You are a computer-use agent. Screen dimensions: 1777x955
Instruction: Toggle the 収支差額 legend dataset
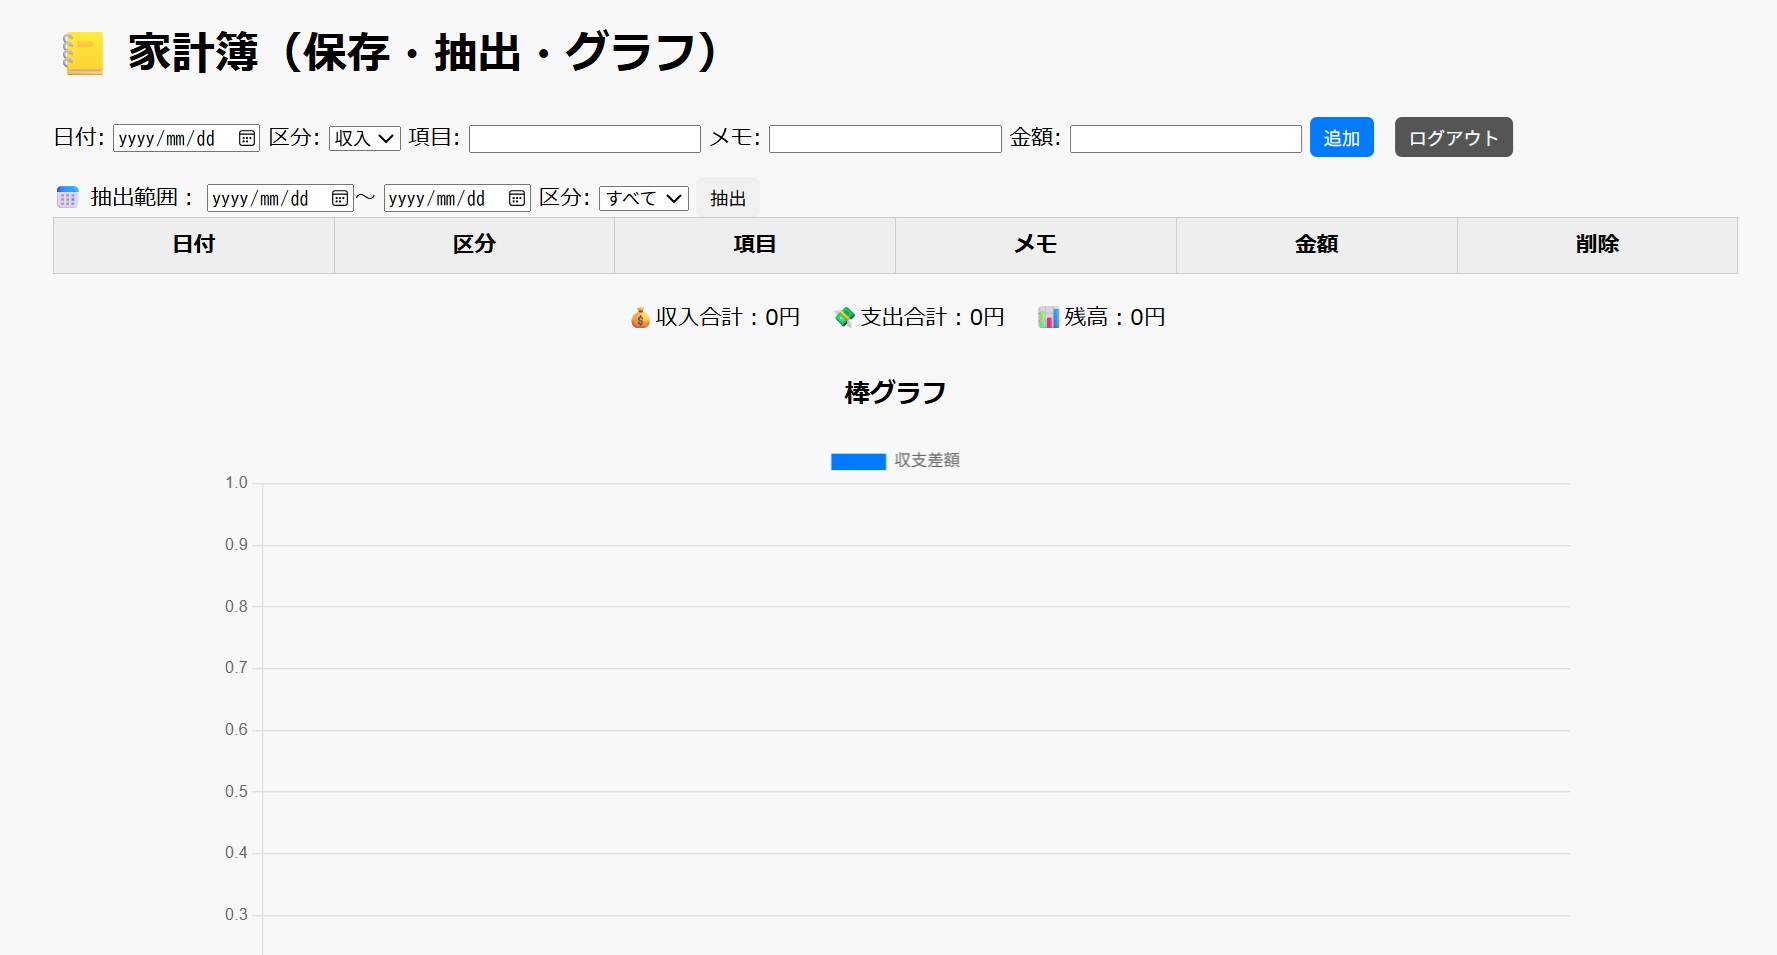pos(926,461)
